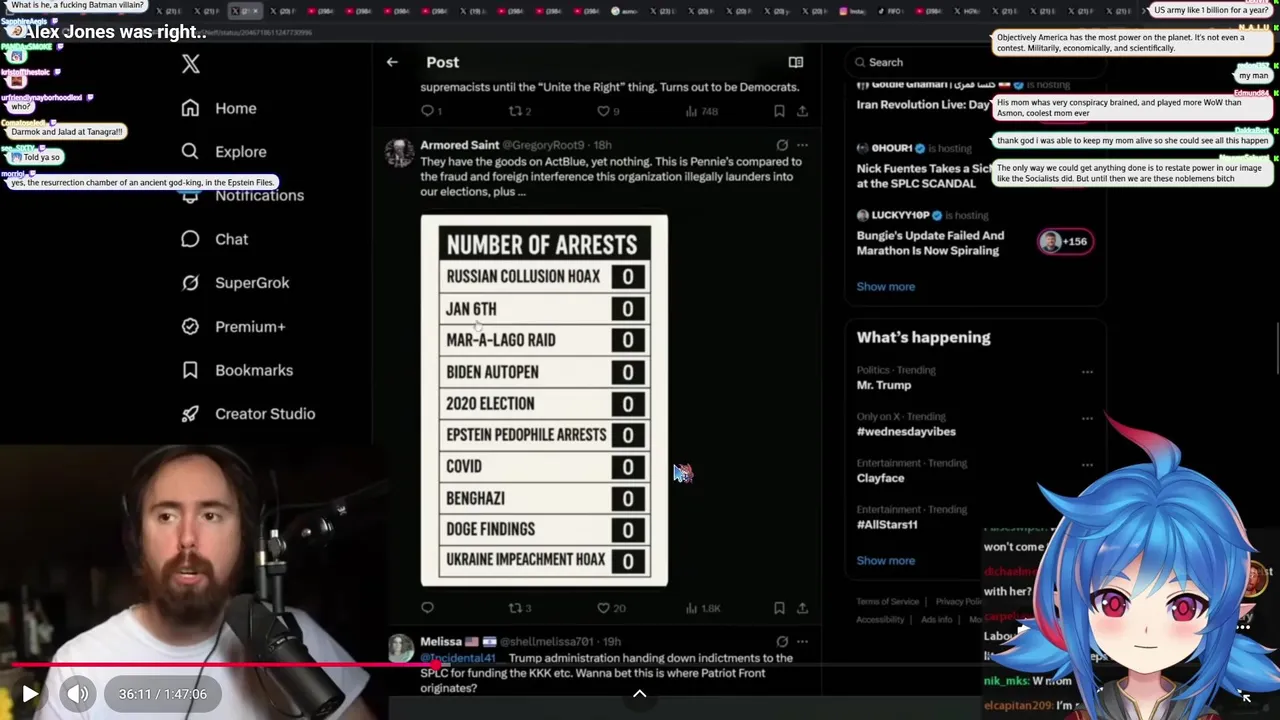
Task: Open Grok icon on Melissa's post
Action: (x=782, y=641)
